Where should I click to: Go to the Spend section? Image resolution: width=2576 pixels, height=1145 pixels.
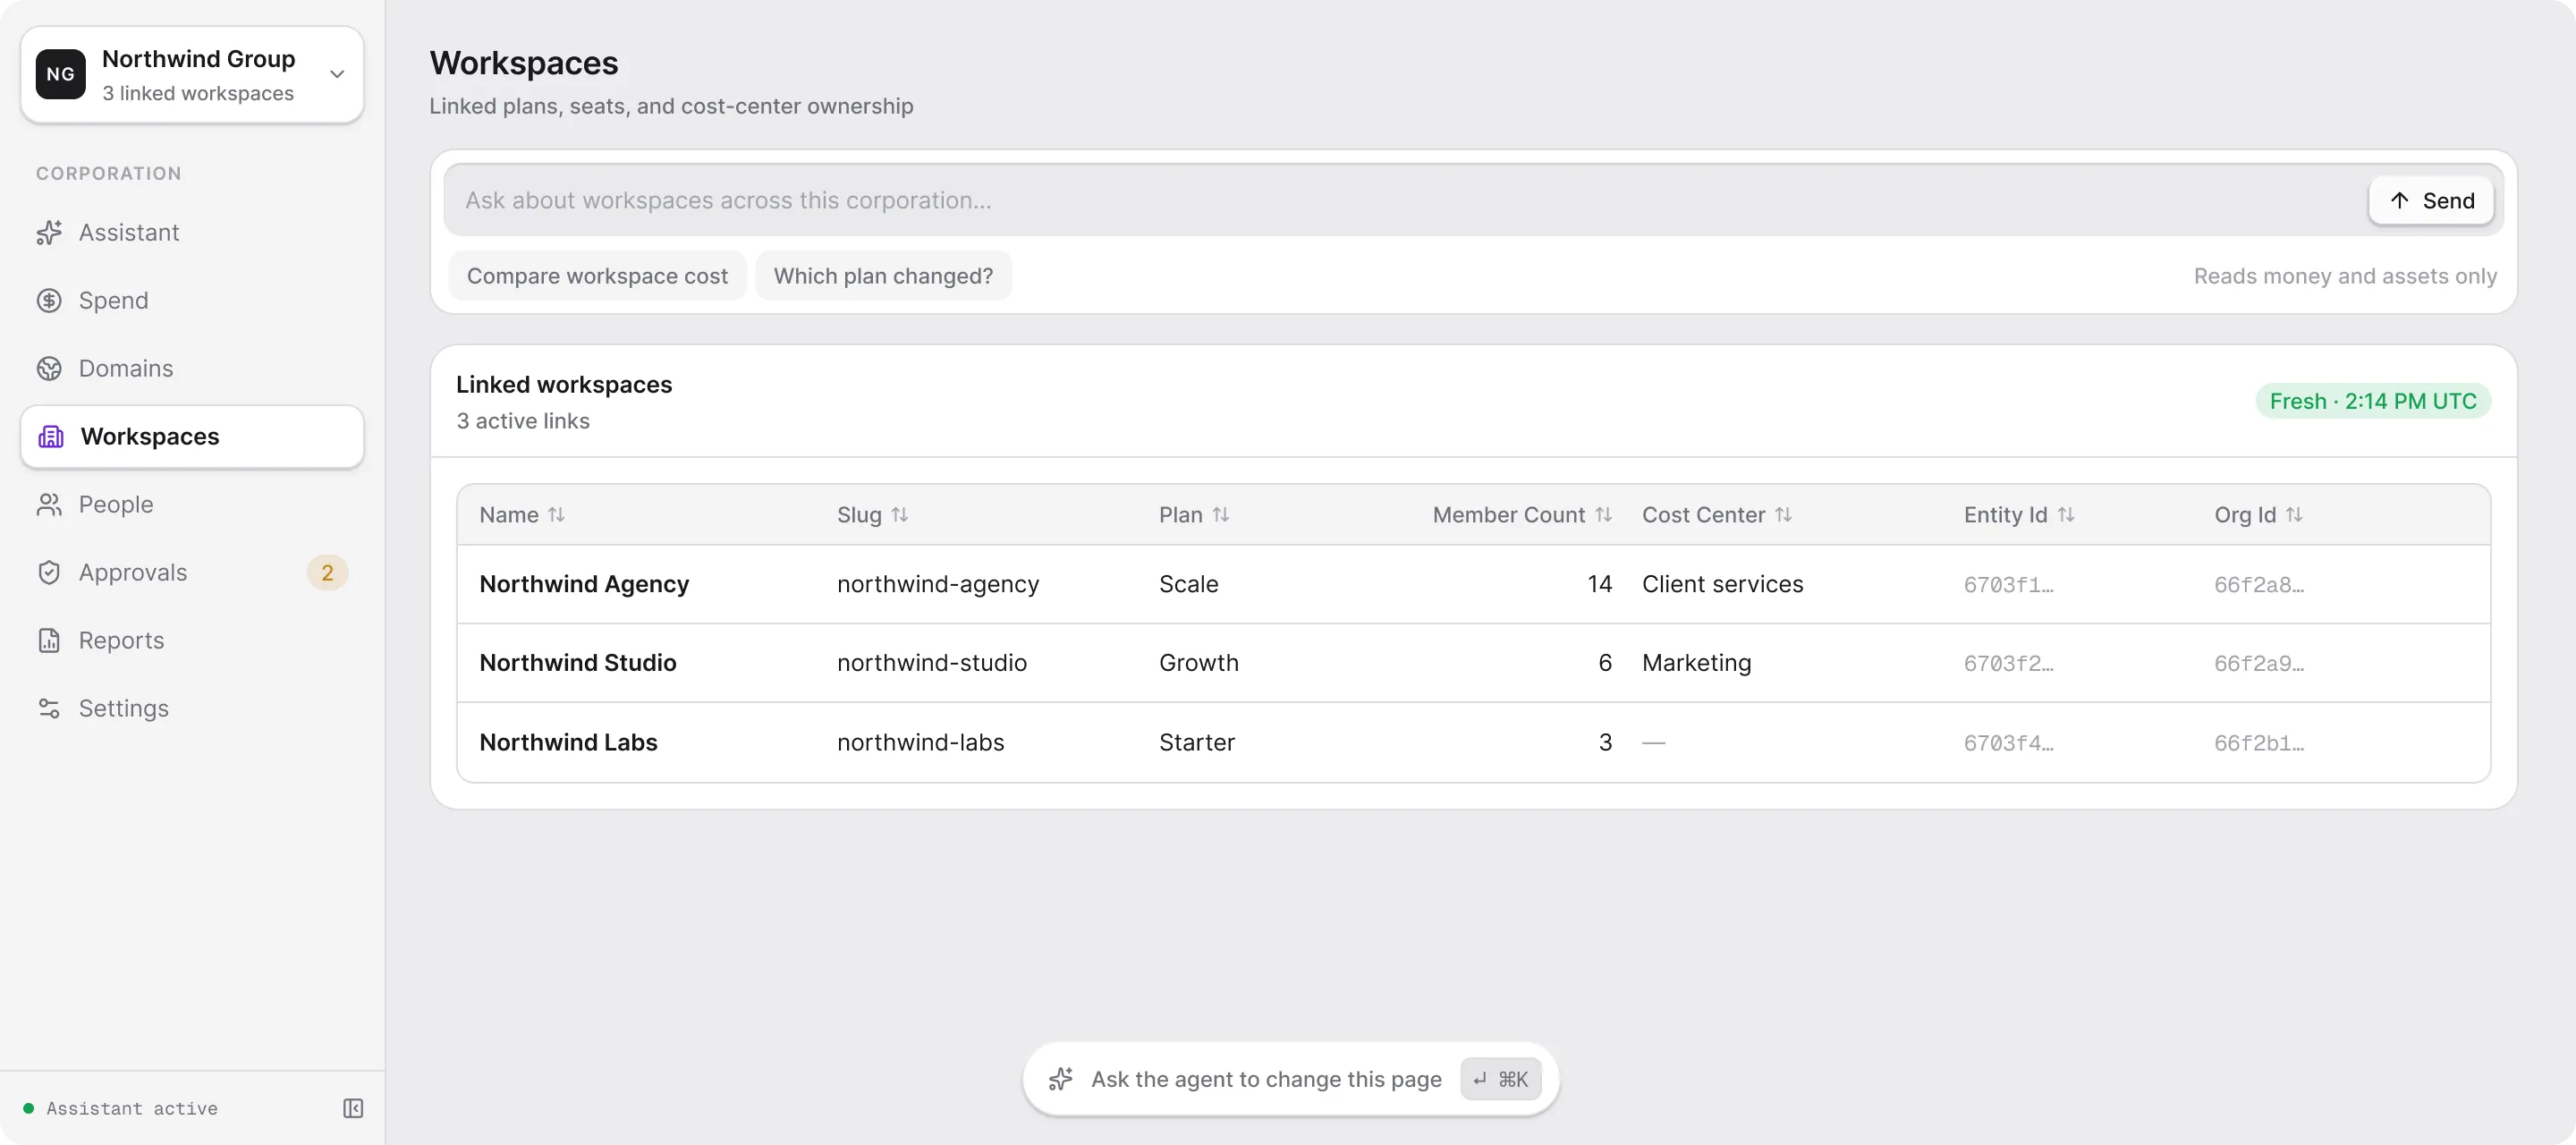tap(192, 300)
